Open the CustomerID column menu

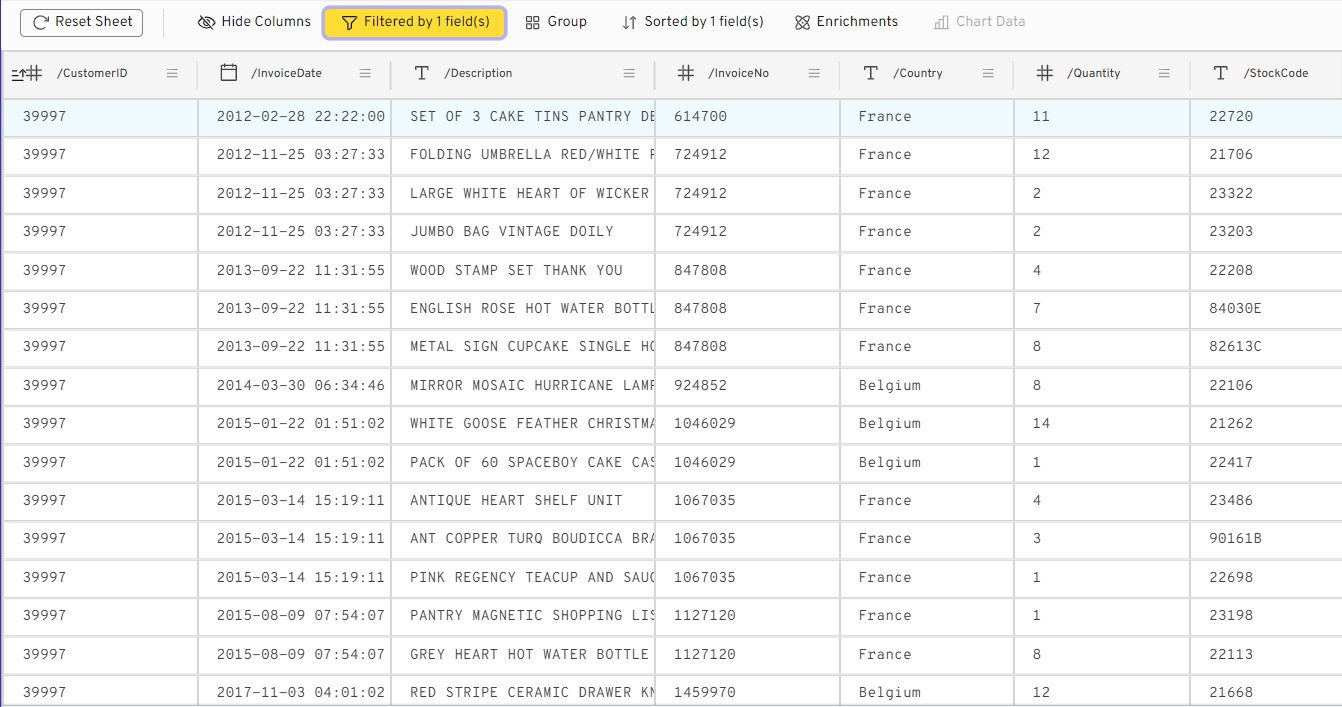(x=172, y=72)
